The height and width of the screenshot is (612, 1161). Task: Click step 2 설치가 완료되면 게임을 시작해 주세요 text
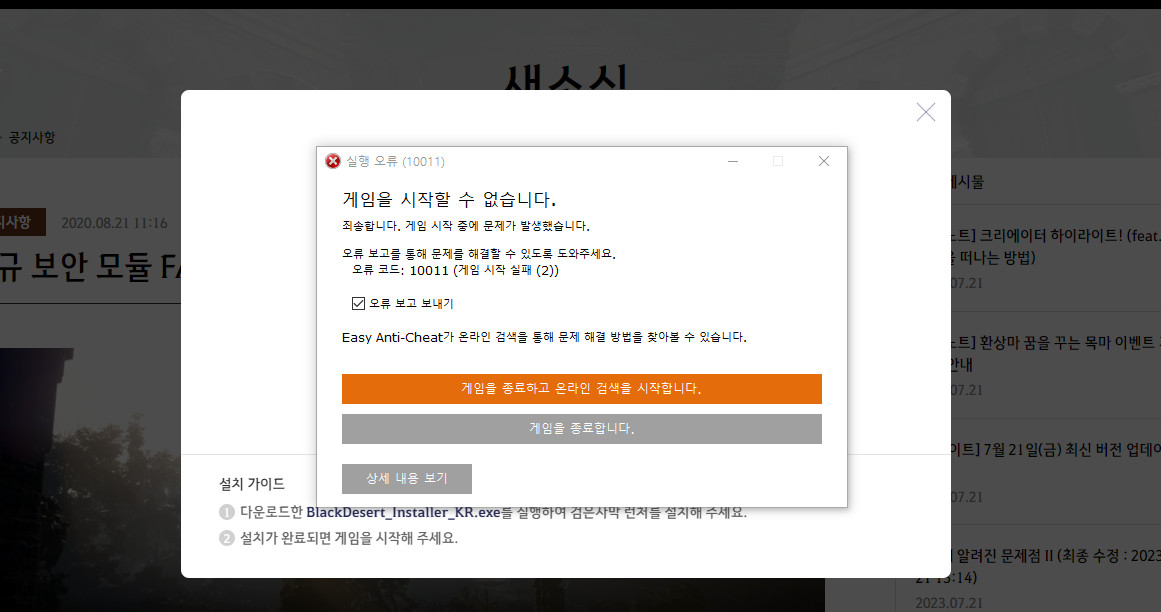point(349,538)
